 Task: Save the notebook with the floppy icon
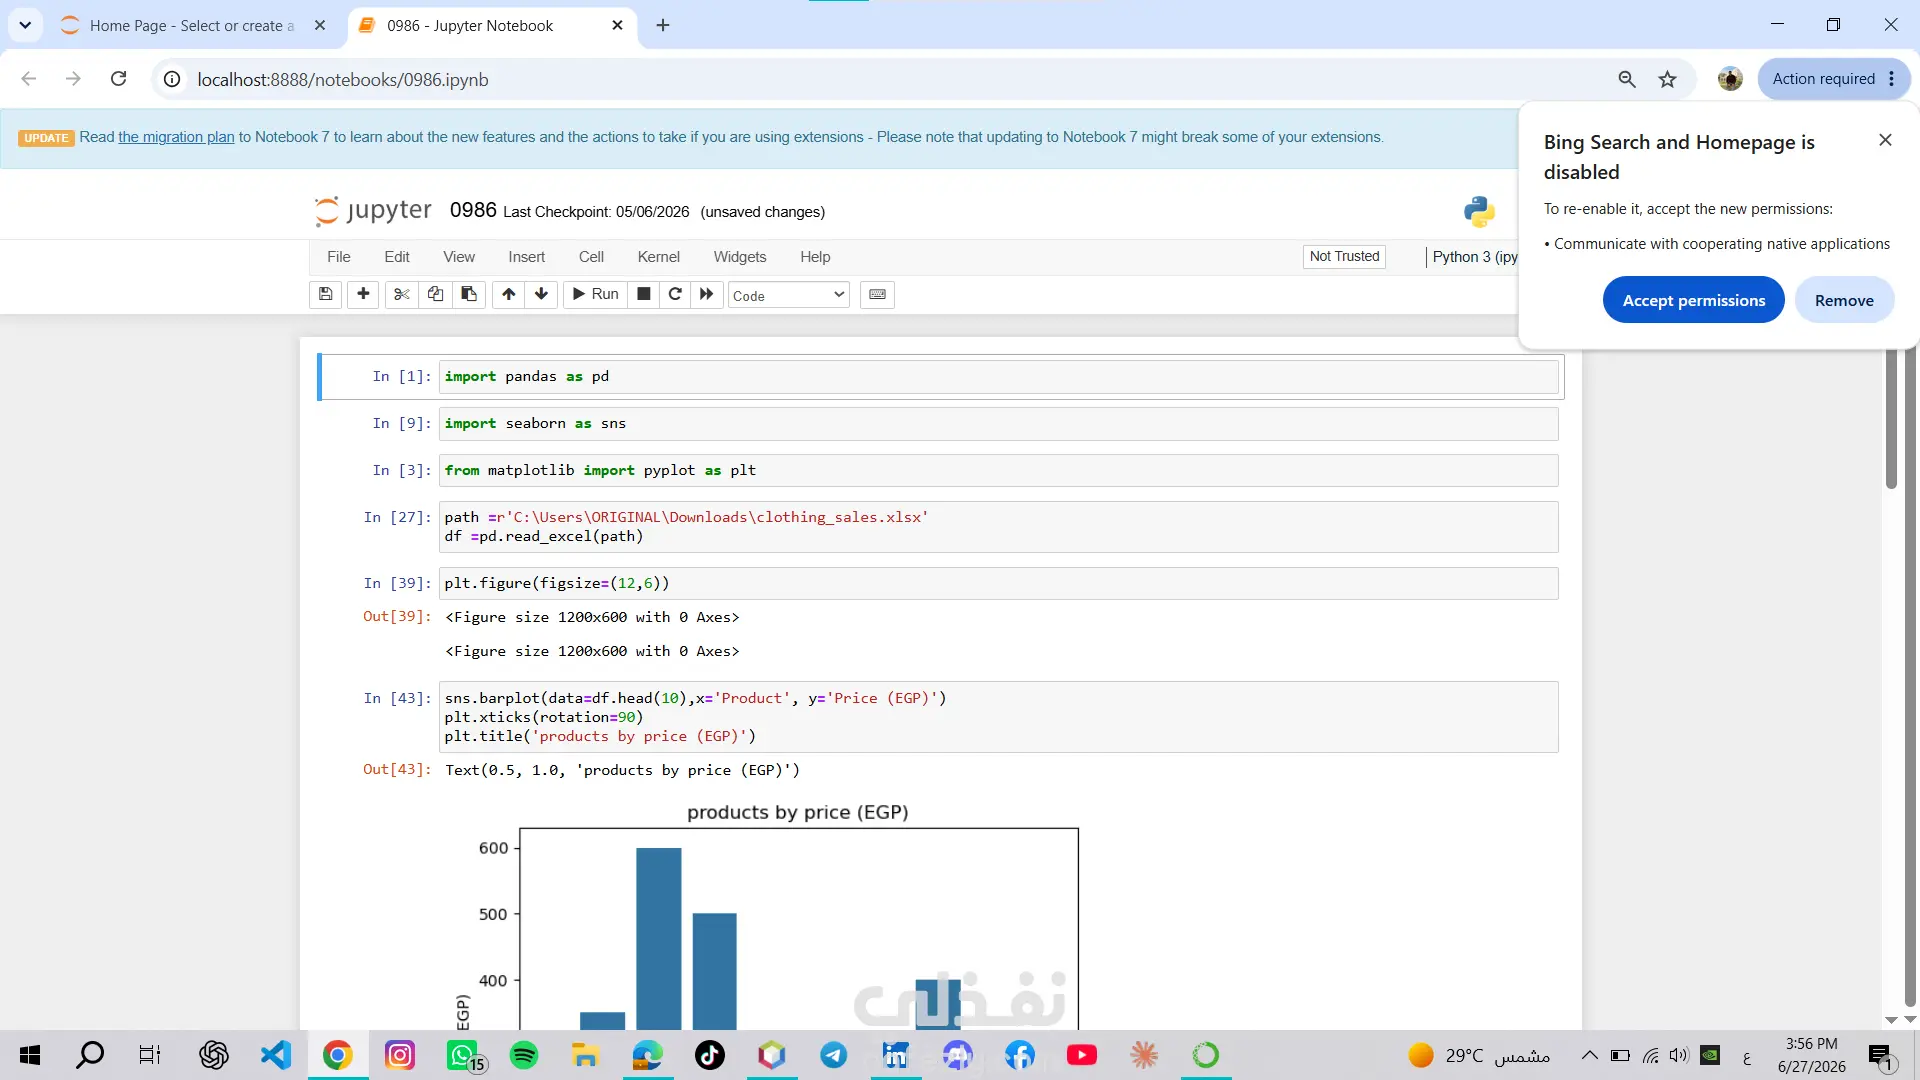(326, 294)
